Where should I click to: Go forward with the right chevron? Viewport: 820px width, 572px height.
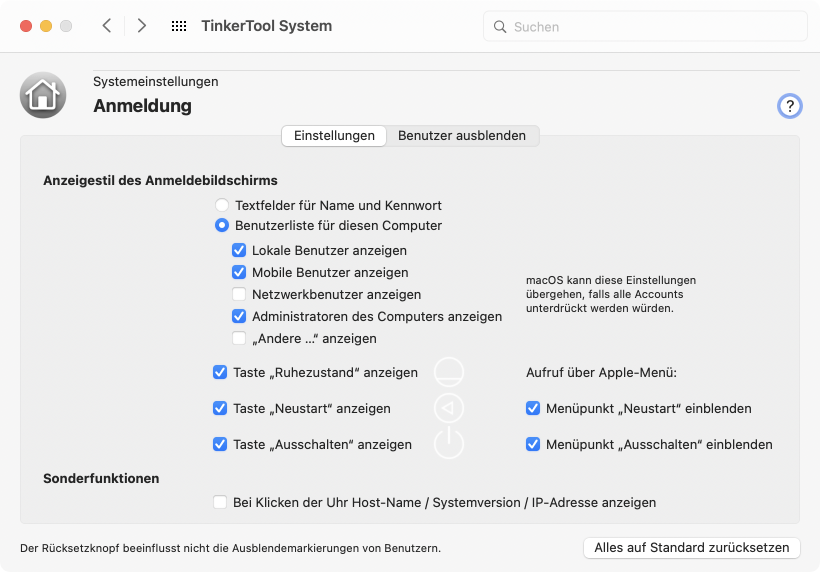tap(141, 26)
